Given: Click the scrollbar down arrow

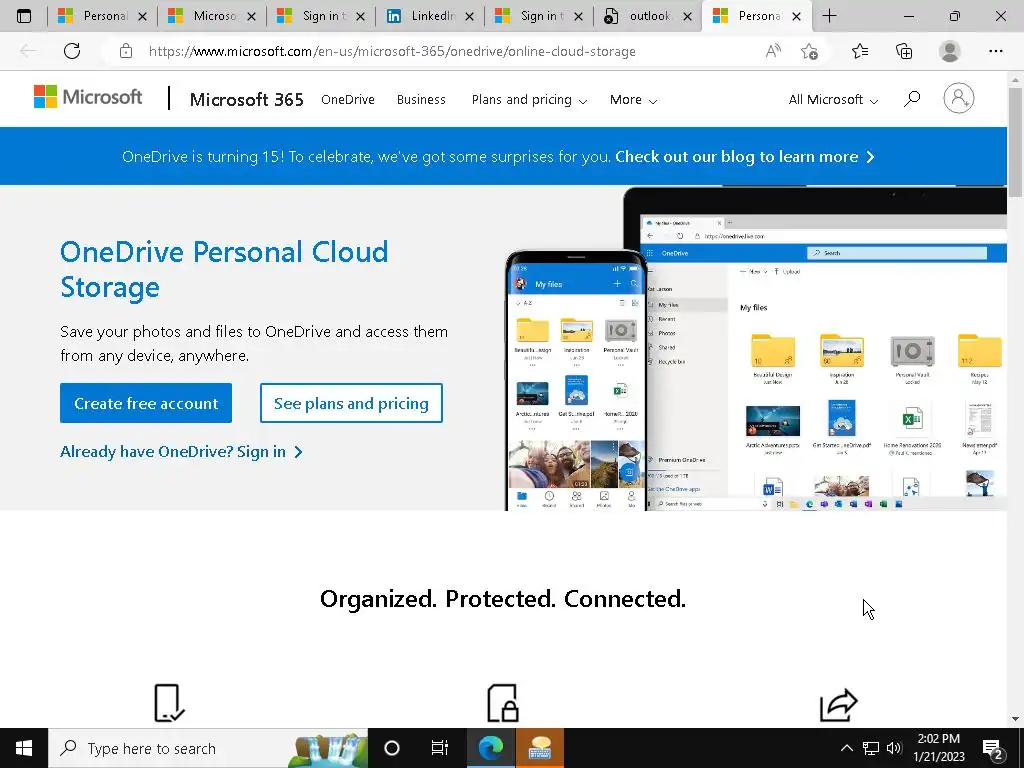Looking at the screenshot, I should pos(1016,719).
